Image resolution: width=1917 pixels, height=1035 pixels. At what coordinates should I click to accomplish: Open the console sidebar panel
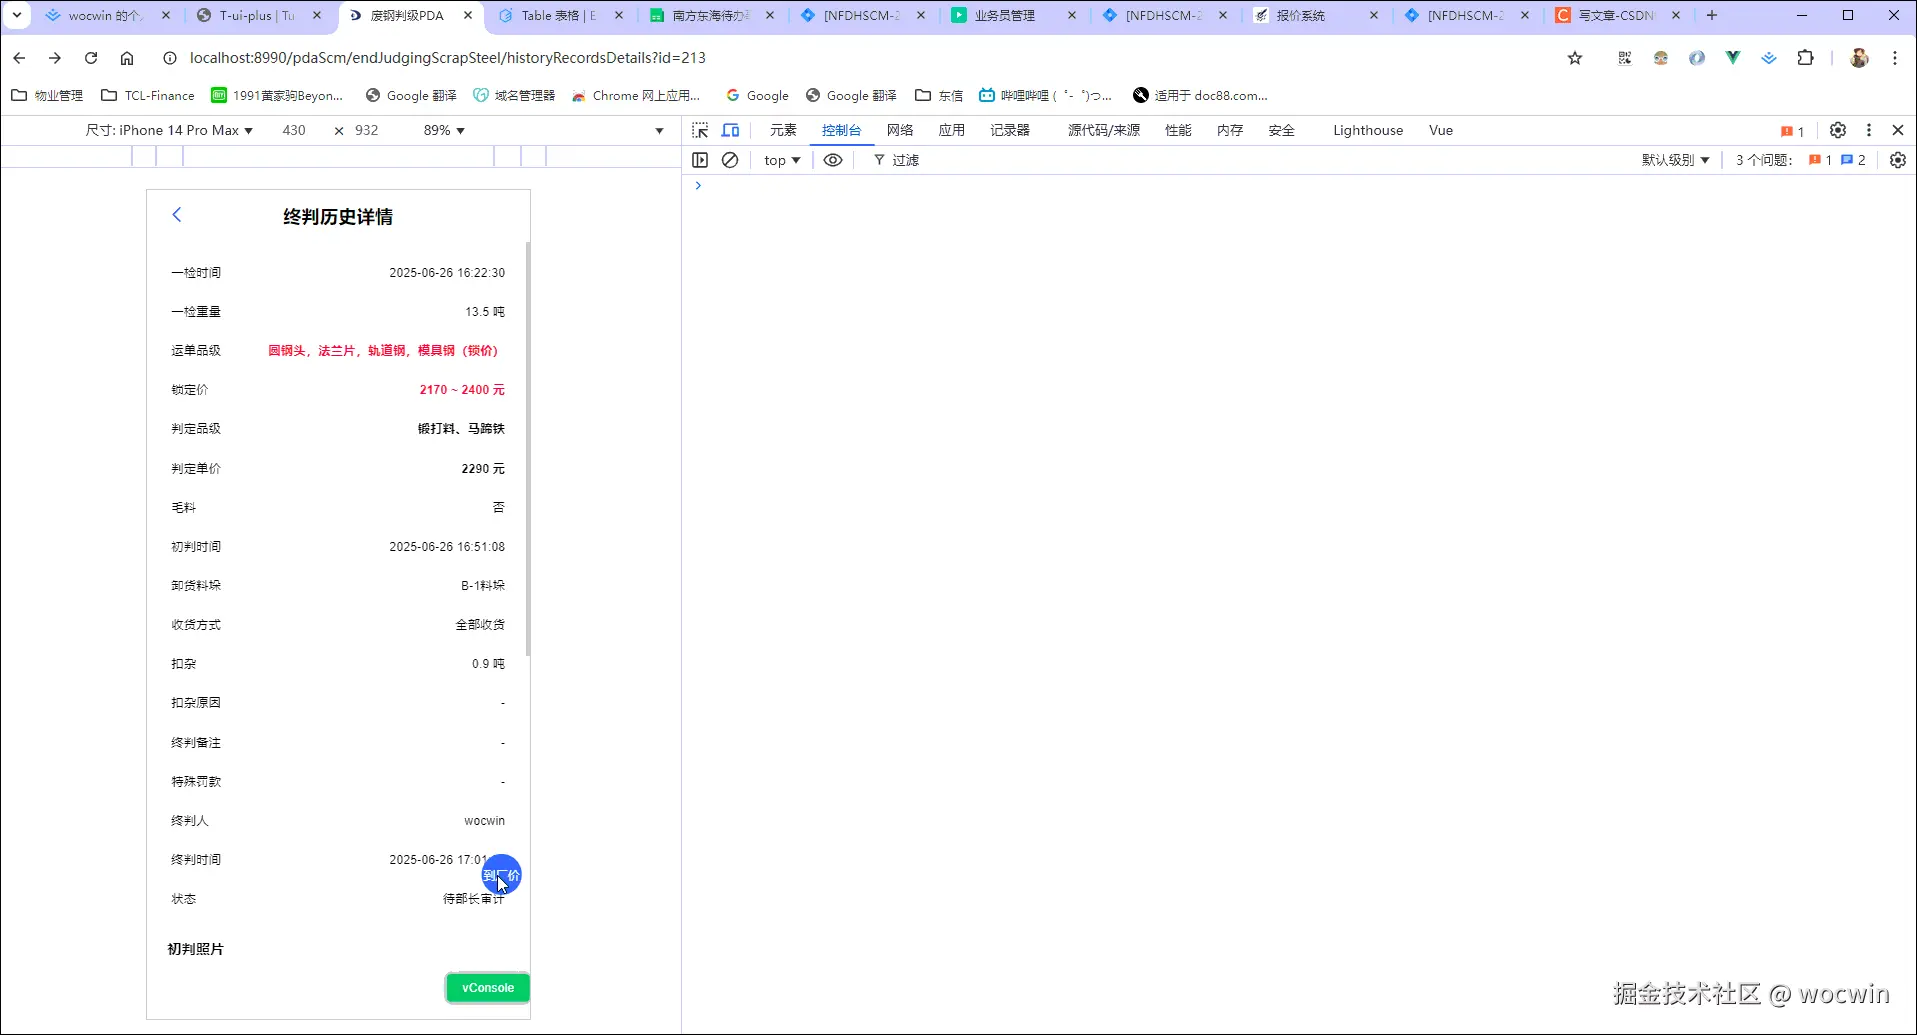click(x=700, y=160)
